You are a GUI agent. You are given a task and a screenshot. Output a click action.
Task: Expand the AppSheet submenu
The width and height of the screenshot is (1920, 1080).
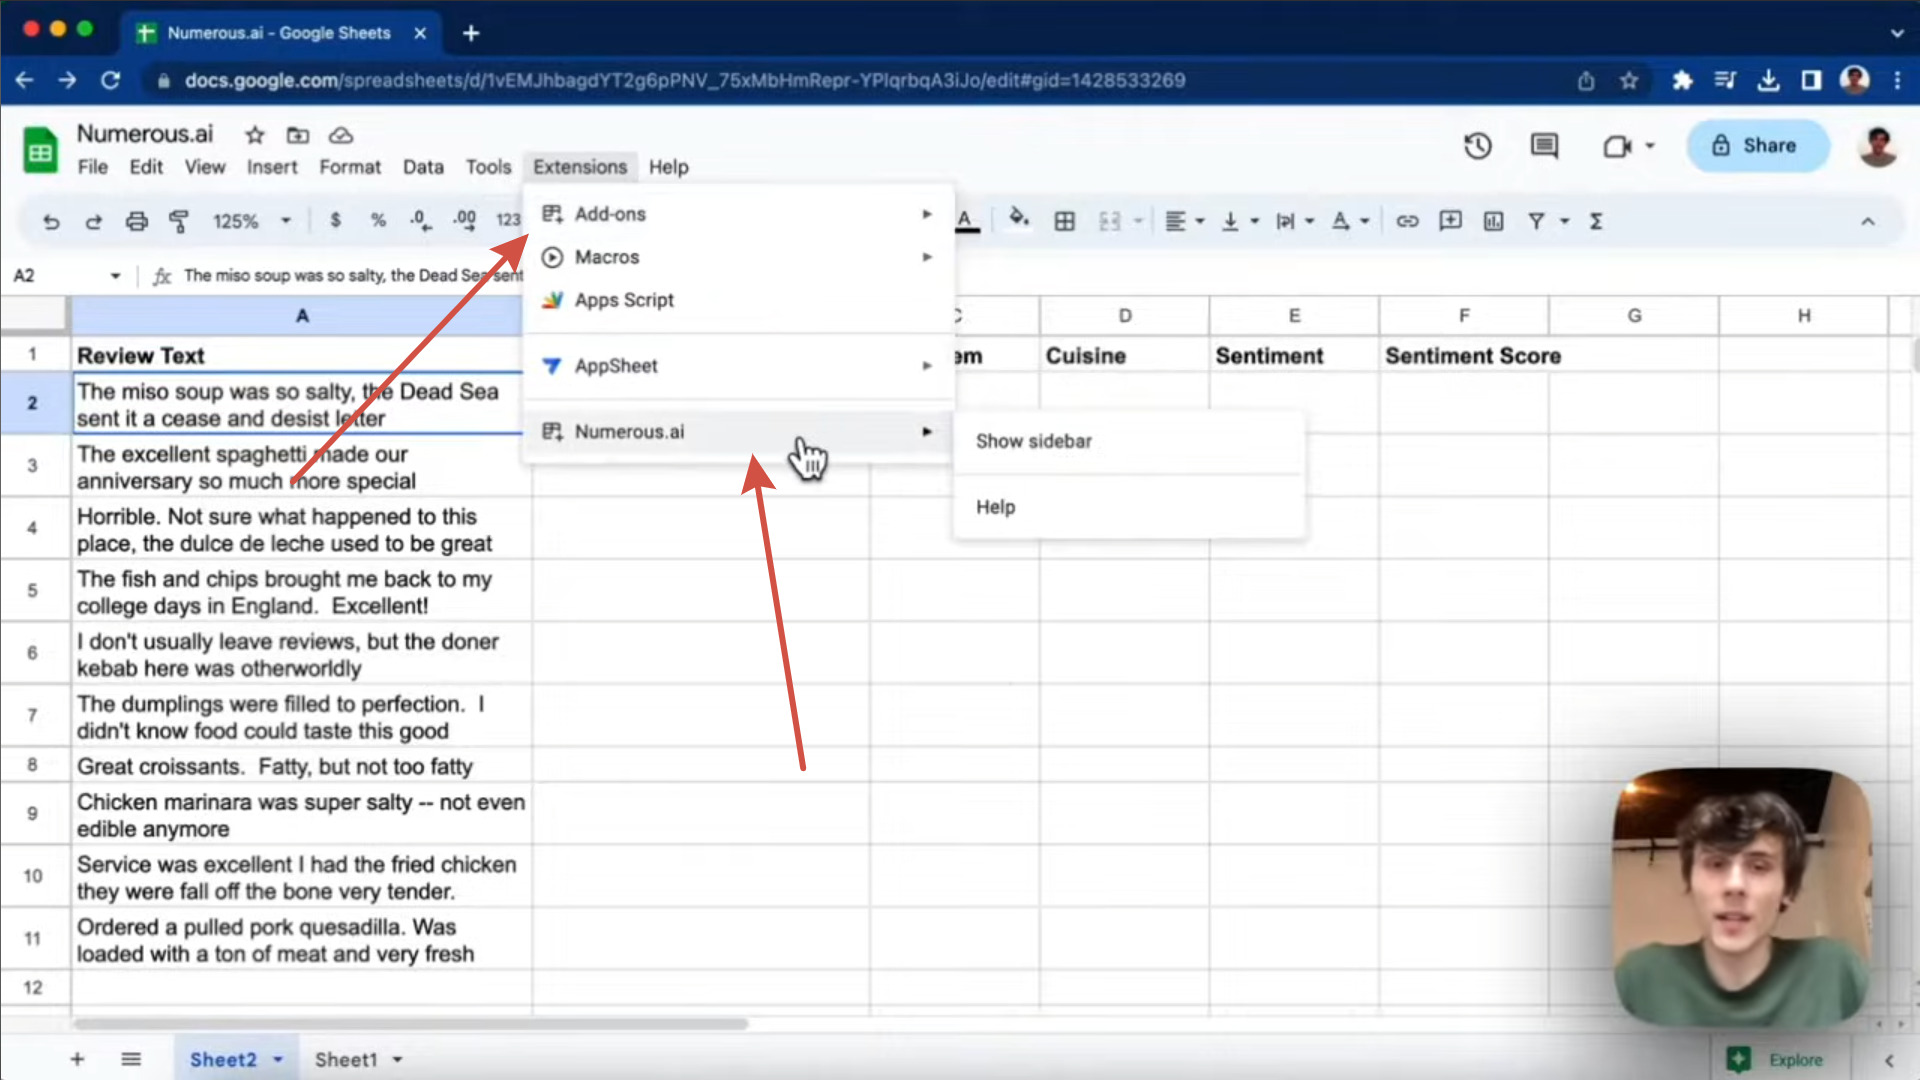(738, 366)
